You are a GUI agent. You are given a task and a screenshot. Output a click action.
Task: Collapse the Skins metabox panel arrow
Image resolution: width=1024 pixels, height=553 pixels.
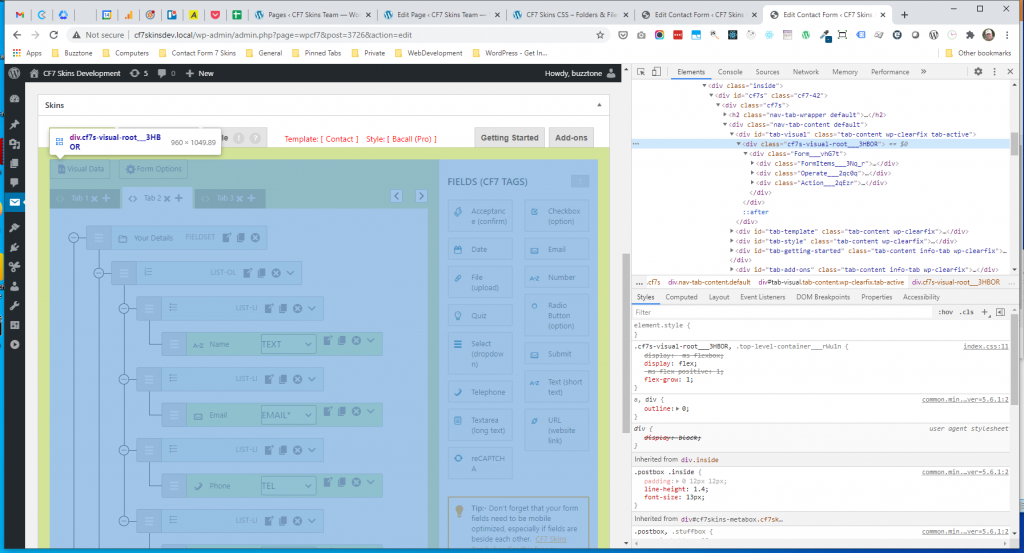600,103
